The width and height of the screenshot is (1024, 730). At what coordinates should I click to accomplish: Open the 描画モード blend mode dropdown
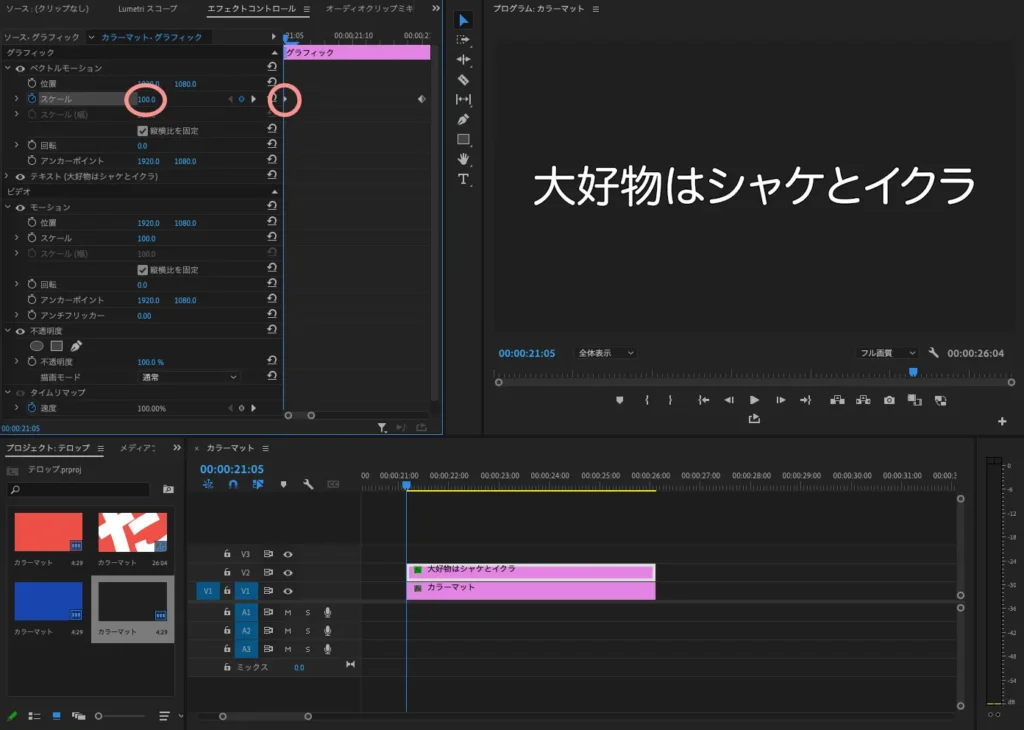coord(188,377)
